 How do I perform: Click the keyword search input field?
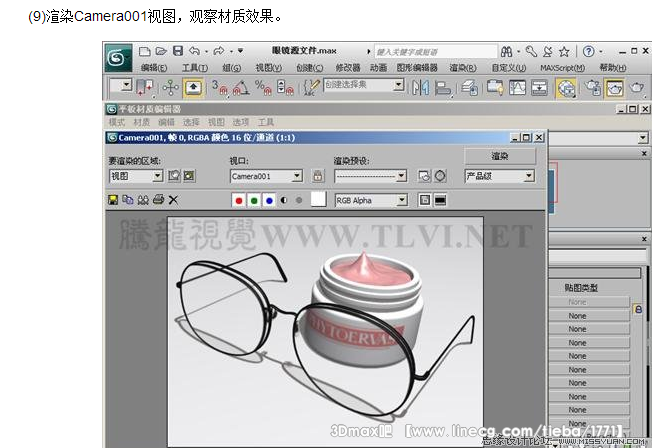point(435,52)
